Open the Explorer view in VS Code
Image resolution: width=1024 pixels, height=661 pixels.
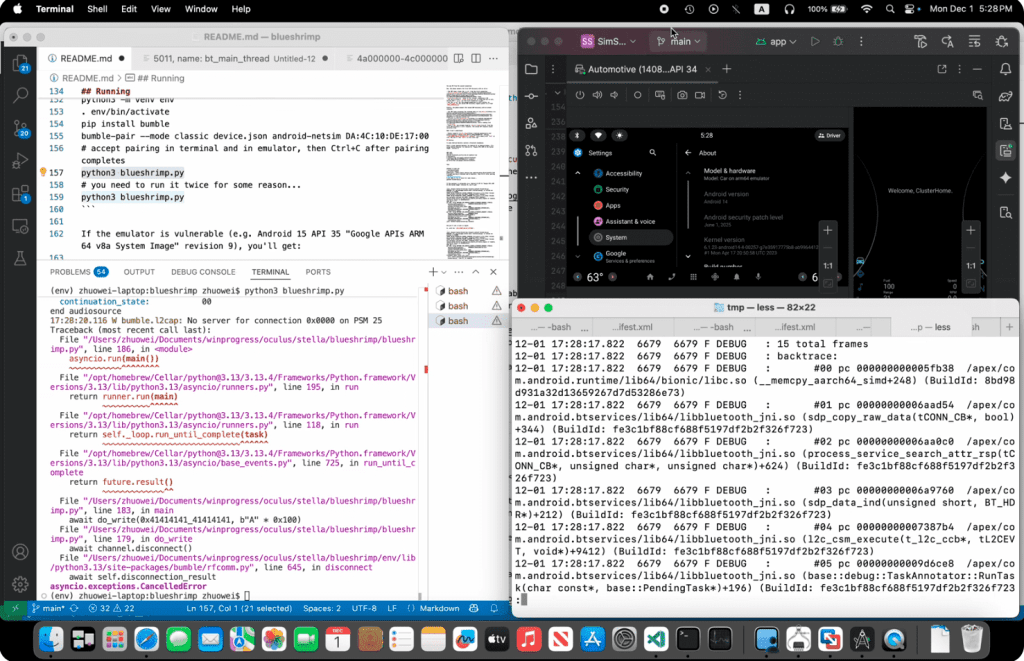tap(21, 63)
